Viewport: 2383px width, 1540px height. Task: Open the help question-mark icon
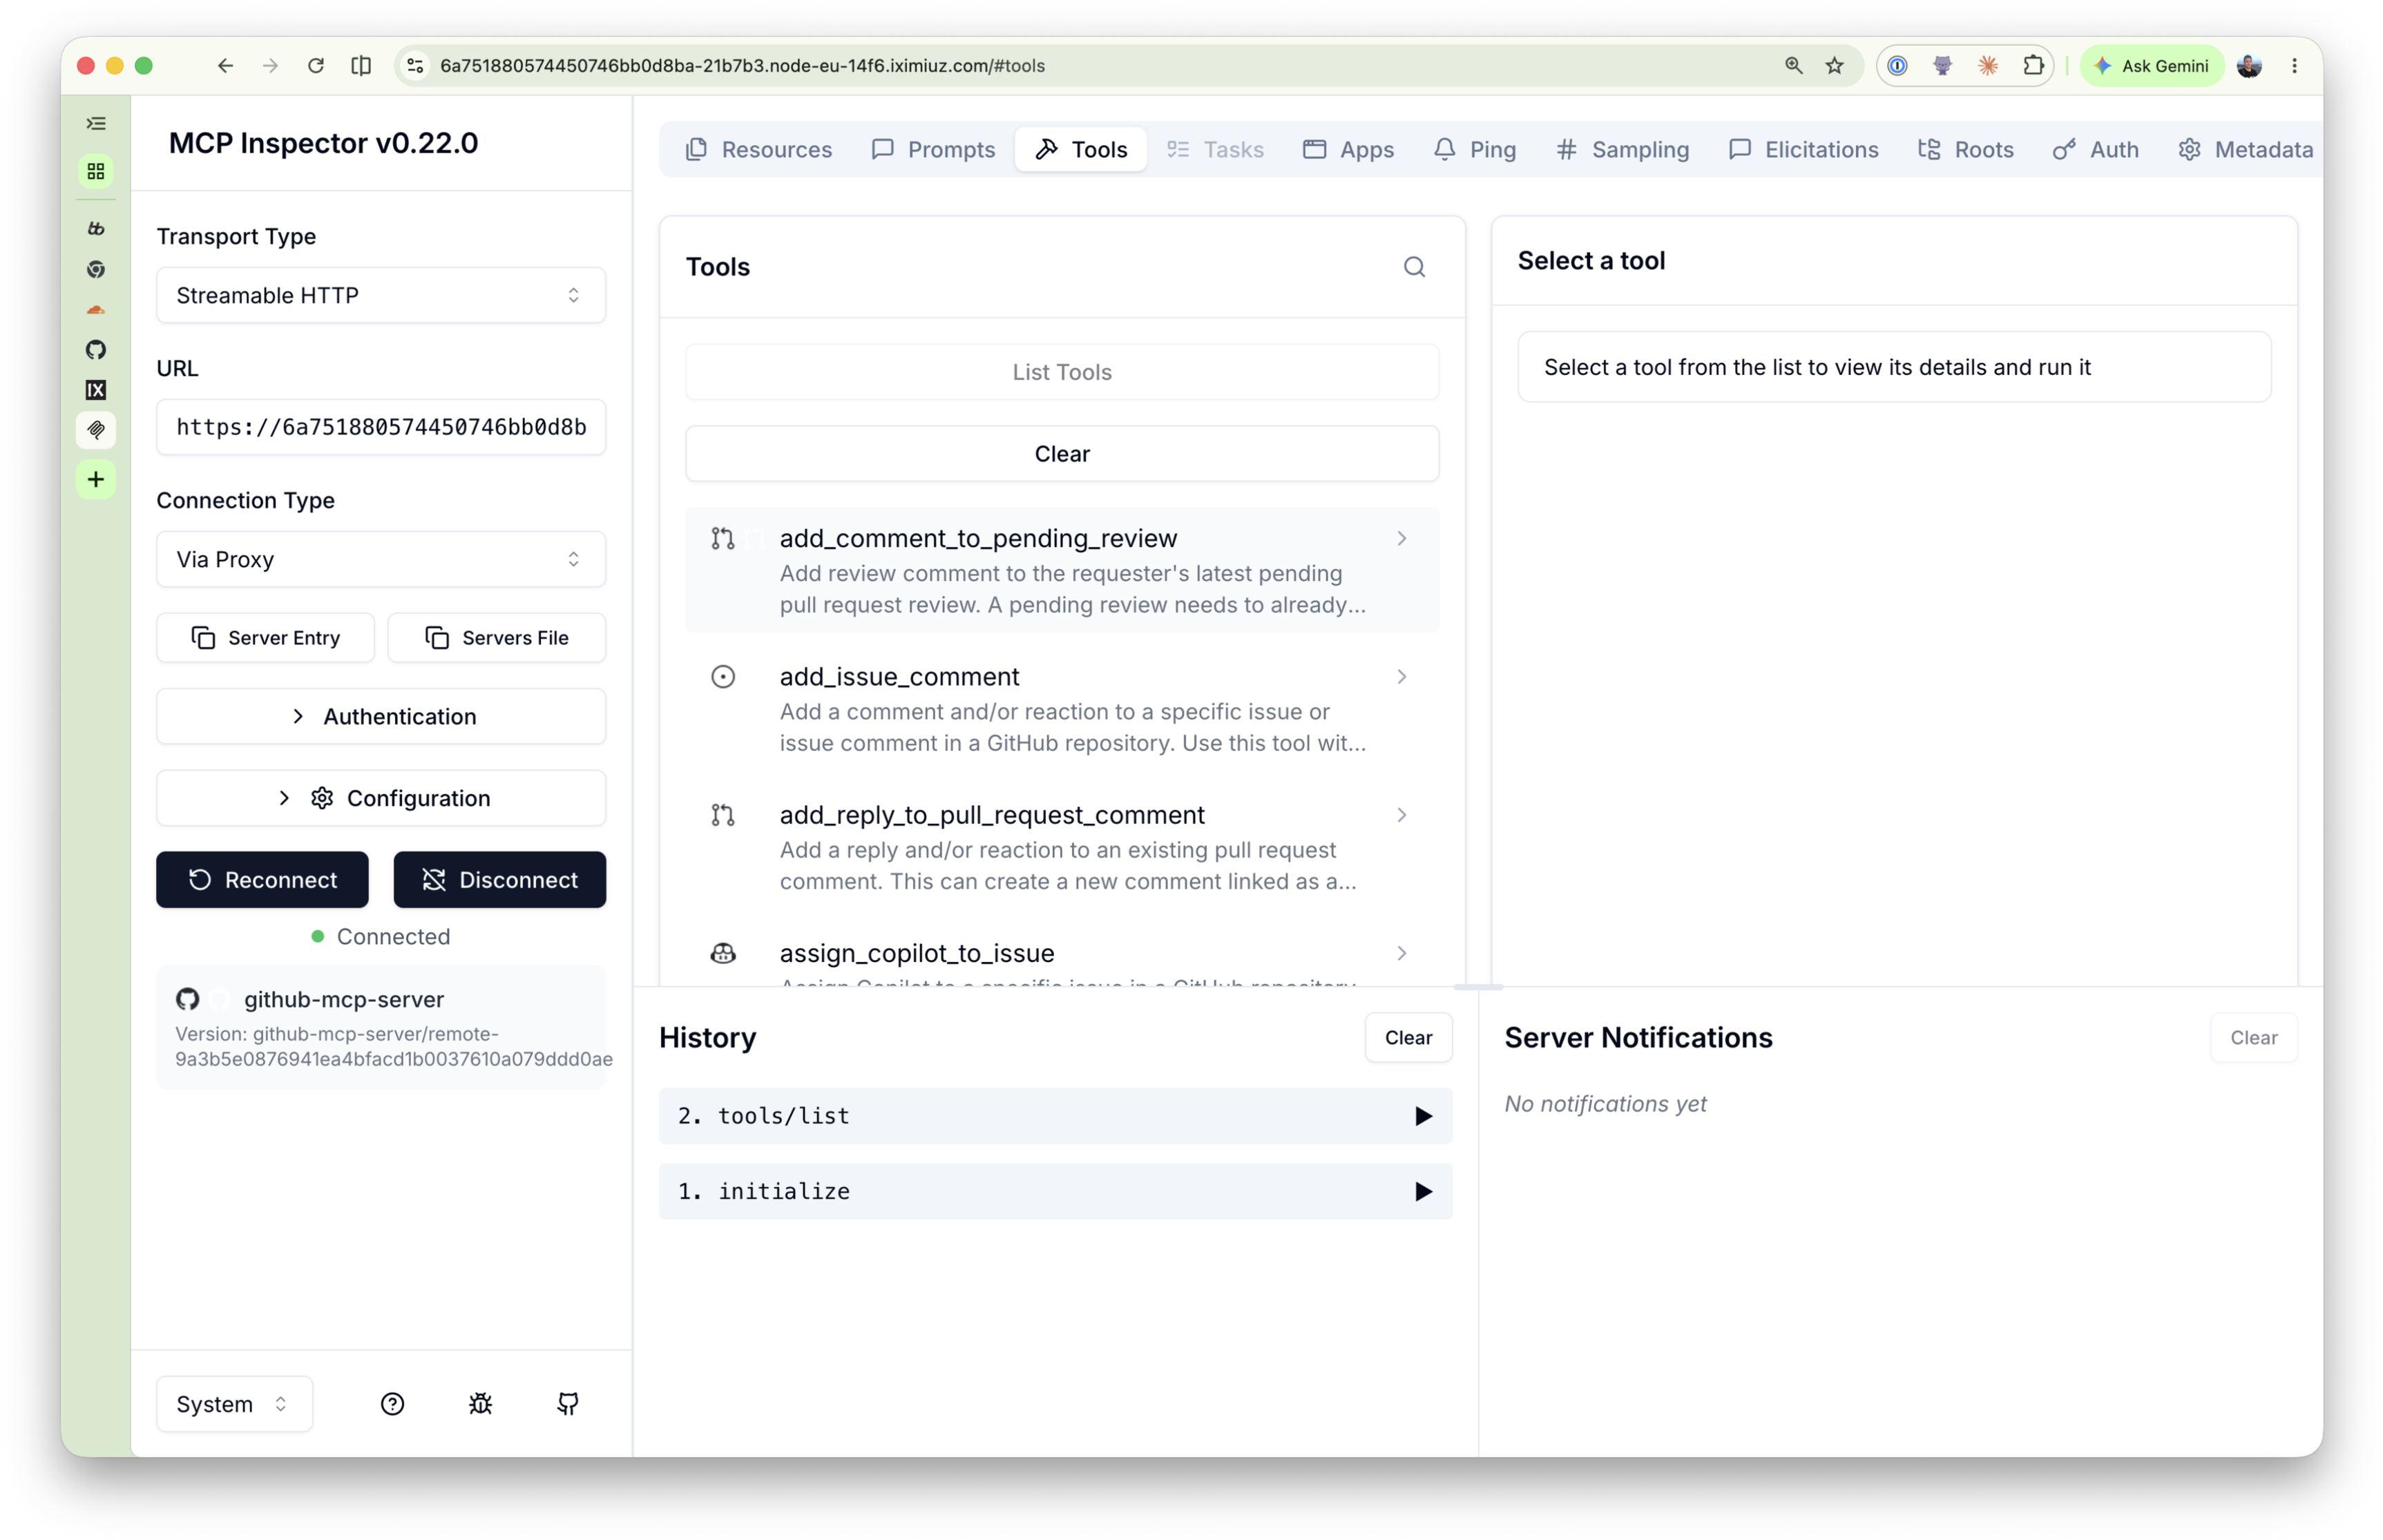392,1404
